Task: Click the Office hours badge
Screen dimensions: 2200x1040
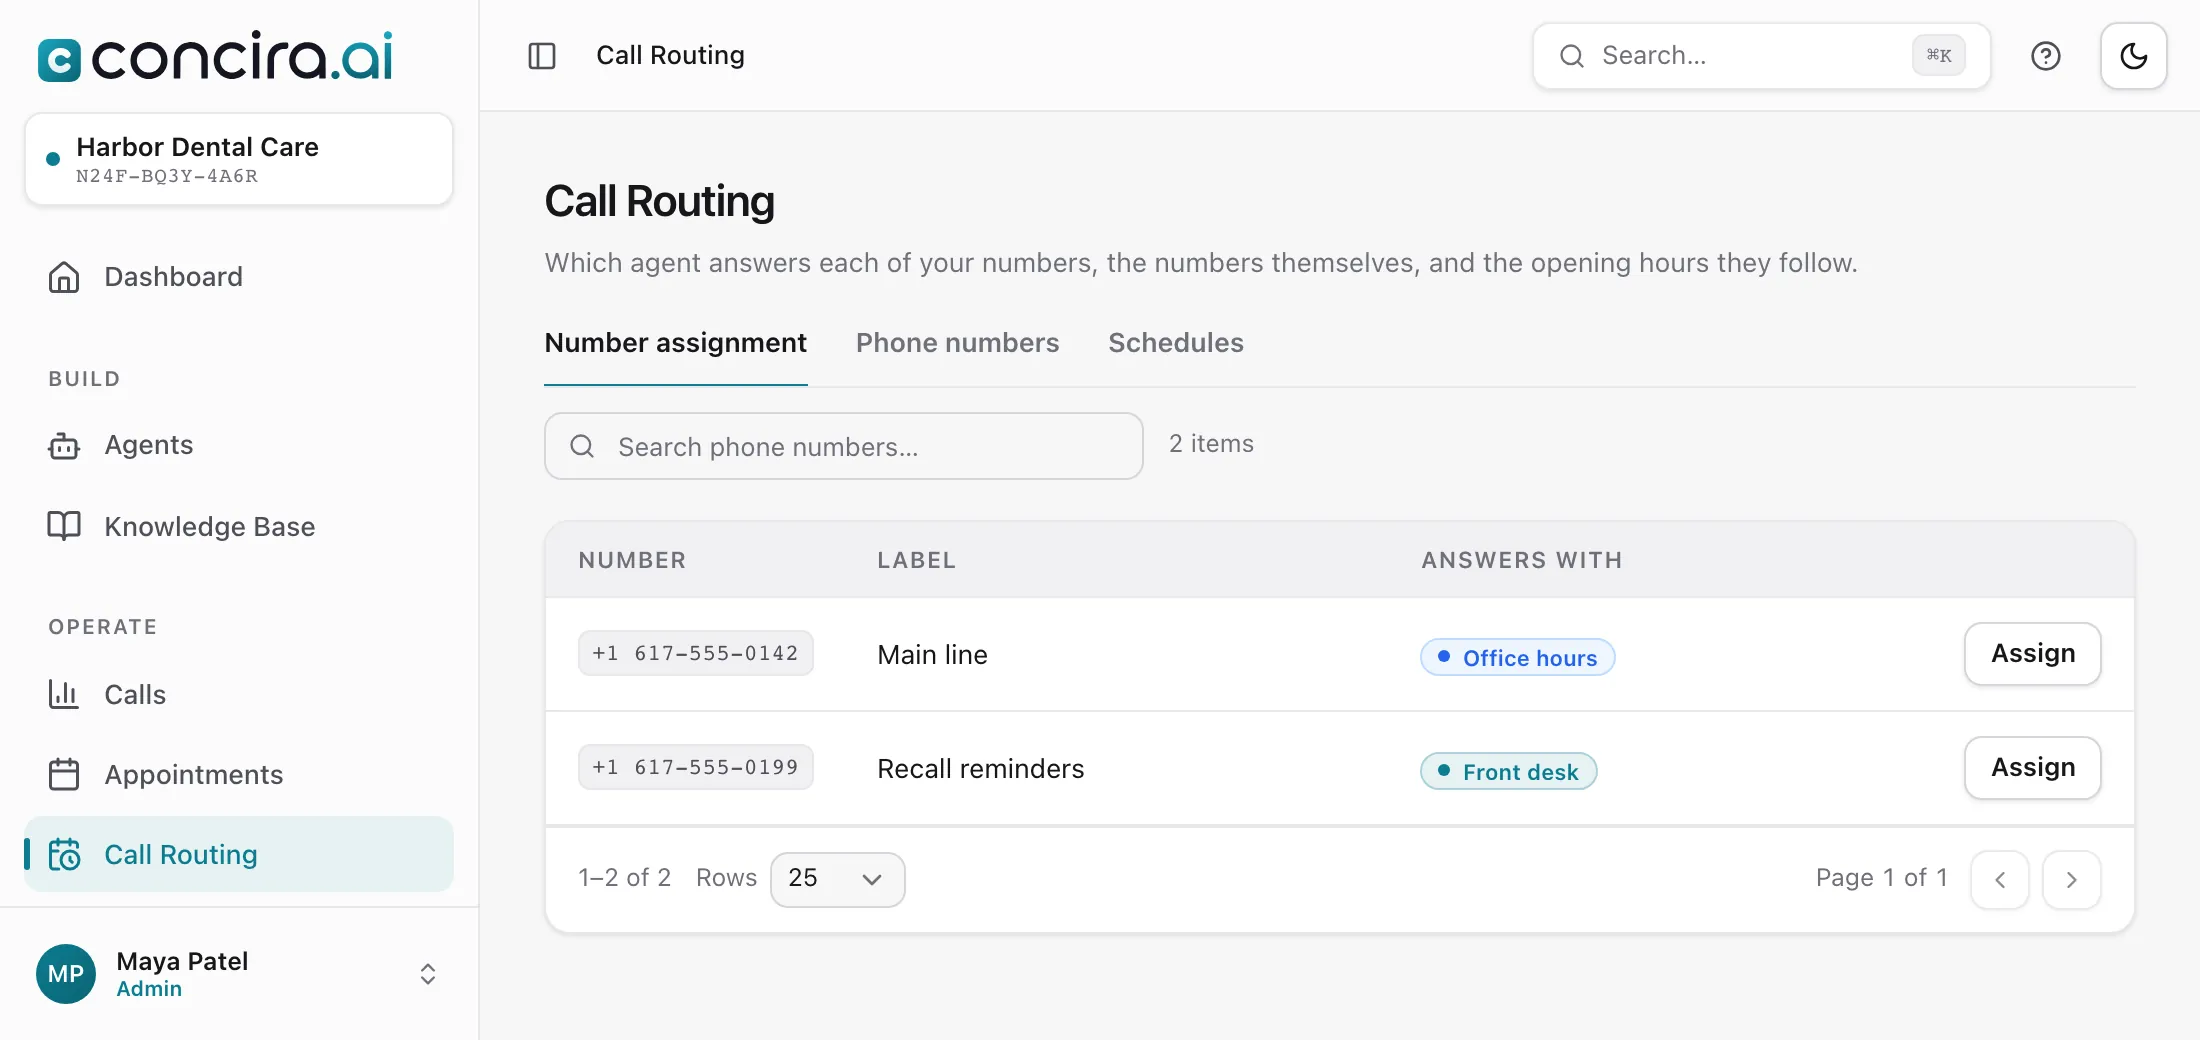Action: (1518, 658)
